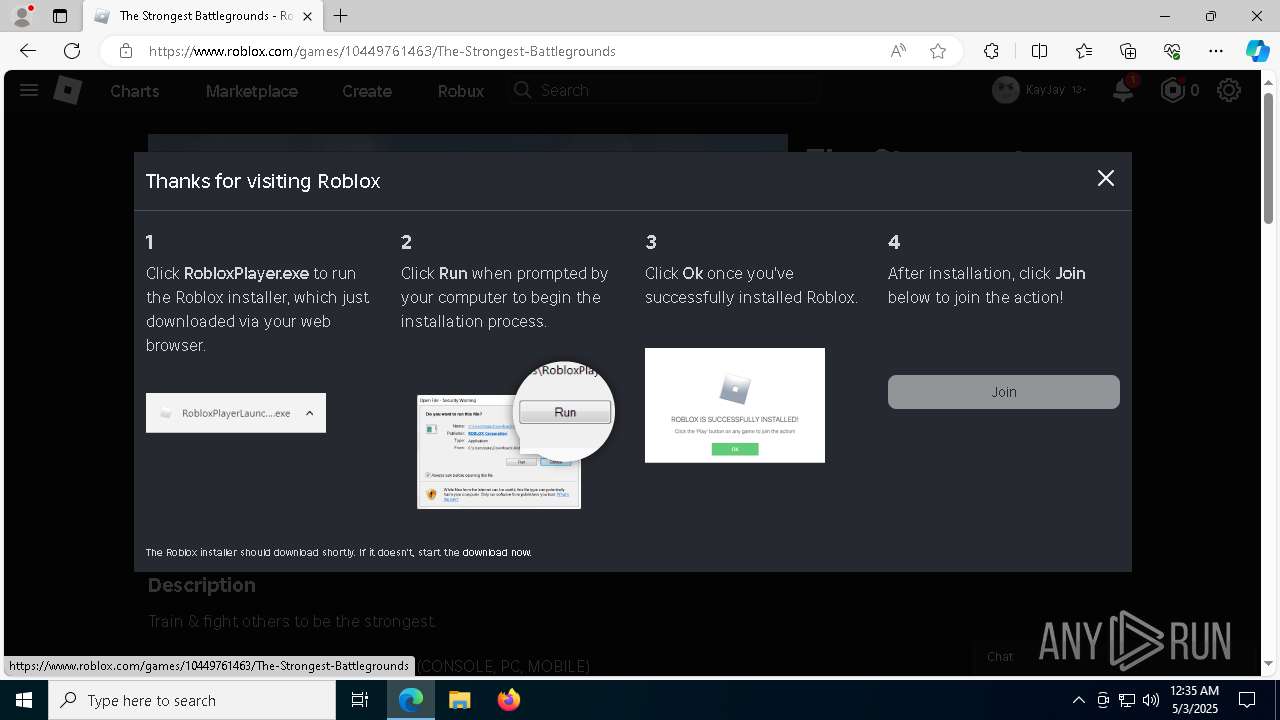This screenshot has height=720, width=1280.
Task: Open Microsoft Edge from taskbar
Action: click(x=411, y=700)
